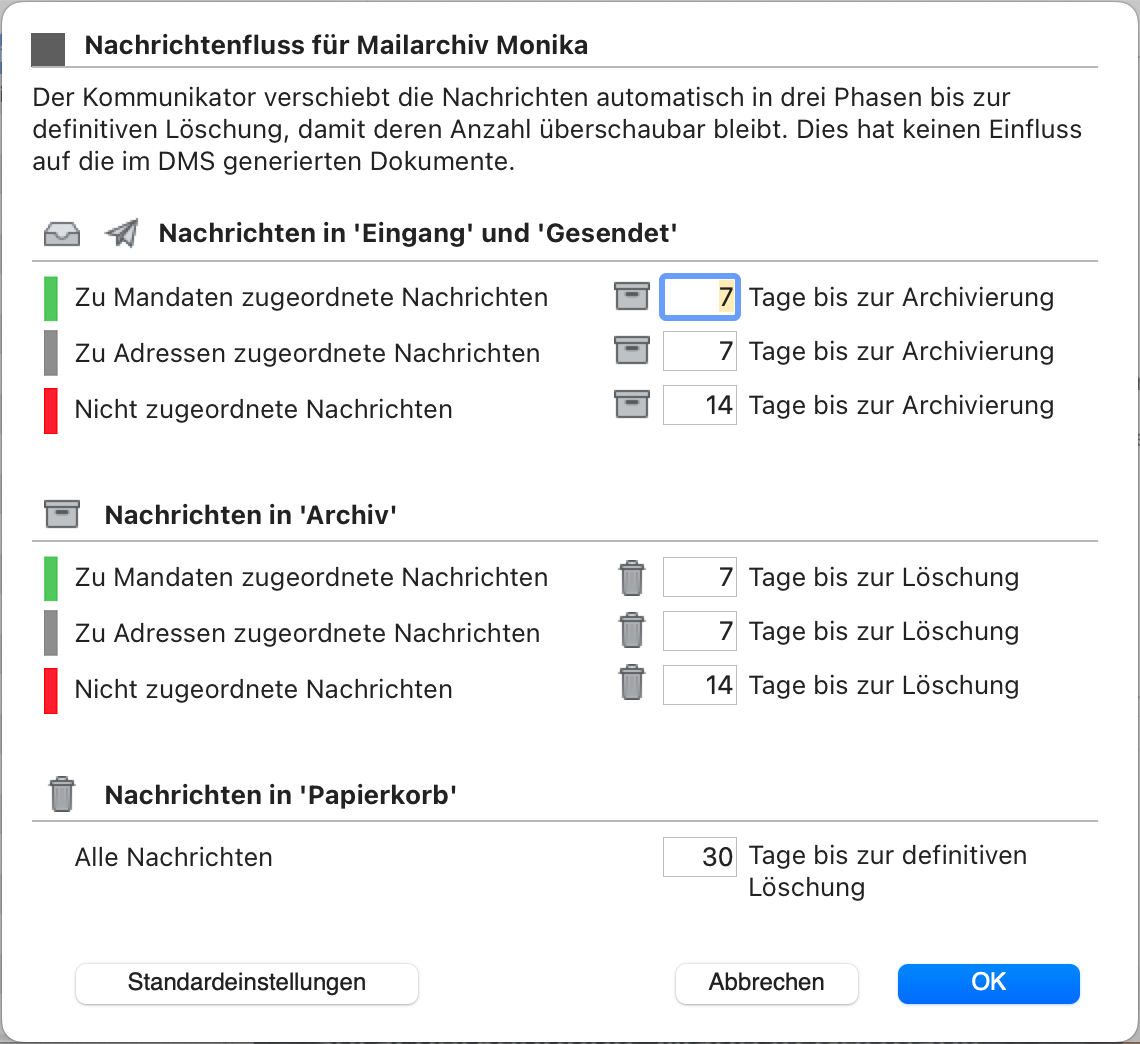Click the green swatch for Mandaten in Eingang
Image resolution: width=1140 pixels, height=1044 pixels.
51,299
